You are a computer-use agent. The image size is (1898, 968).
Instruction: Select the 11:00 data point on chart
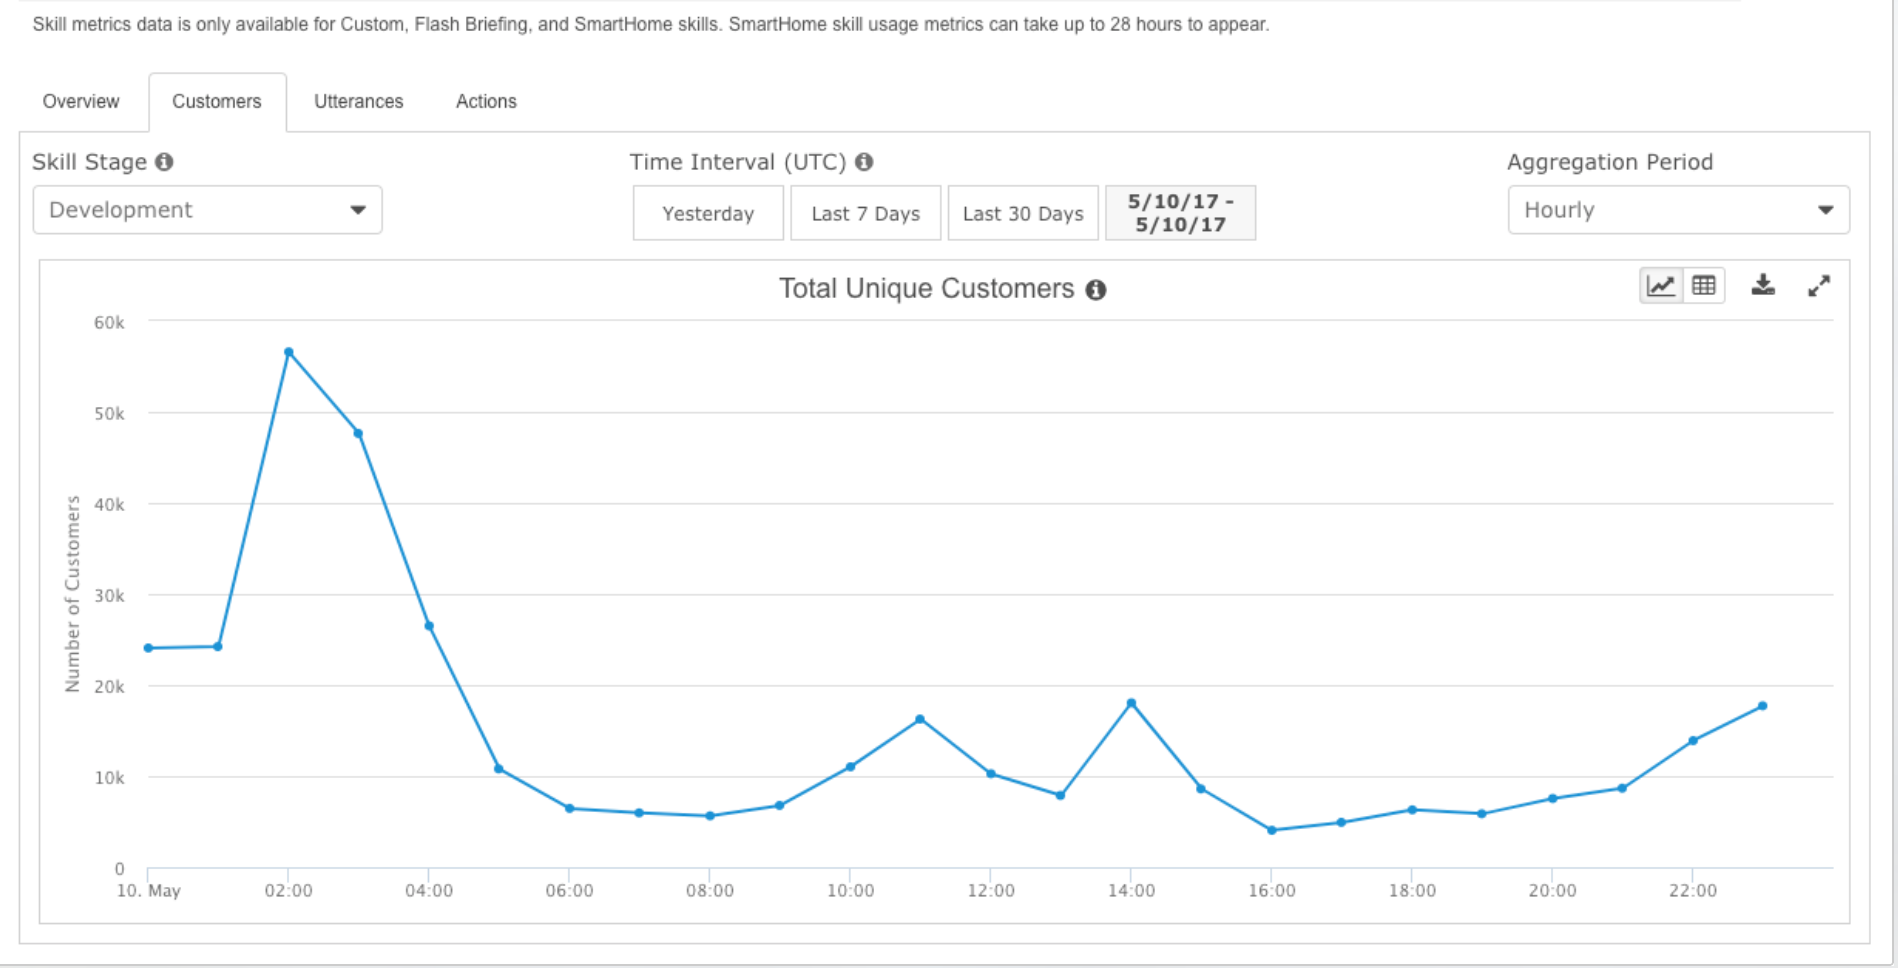coord(920,719)
